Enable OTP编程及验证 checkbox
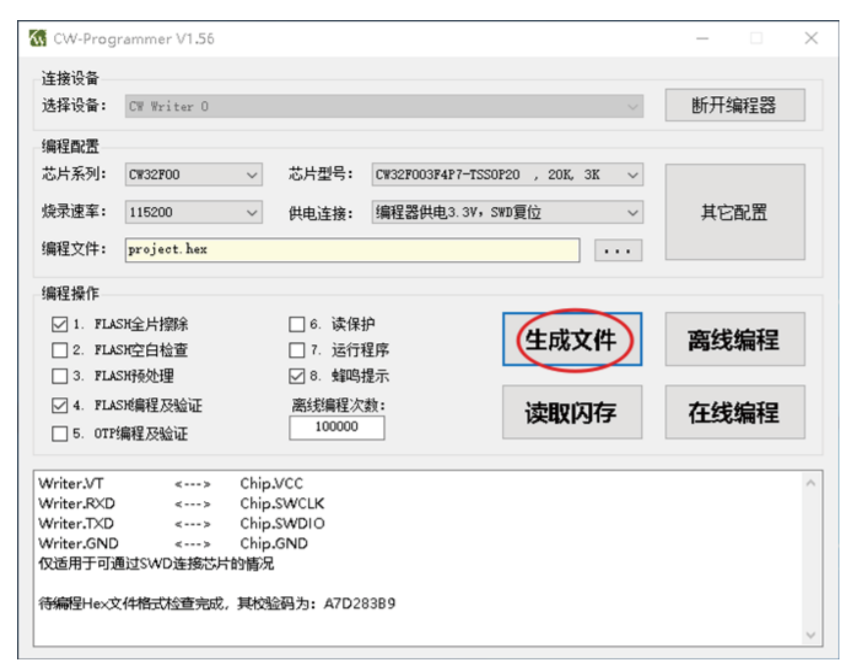This screenshot has height=672, width=861. pyautogui.click(x=59, y=434)
